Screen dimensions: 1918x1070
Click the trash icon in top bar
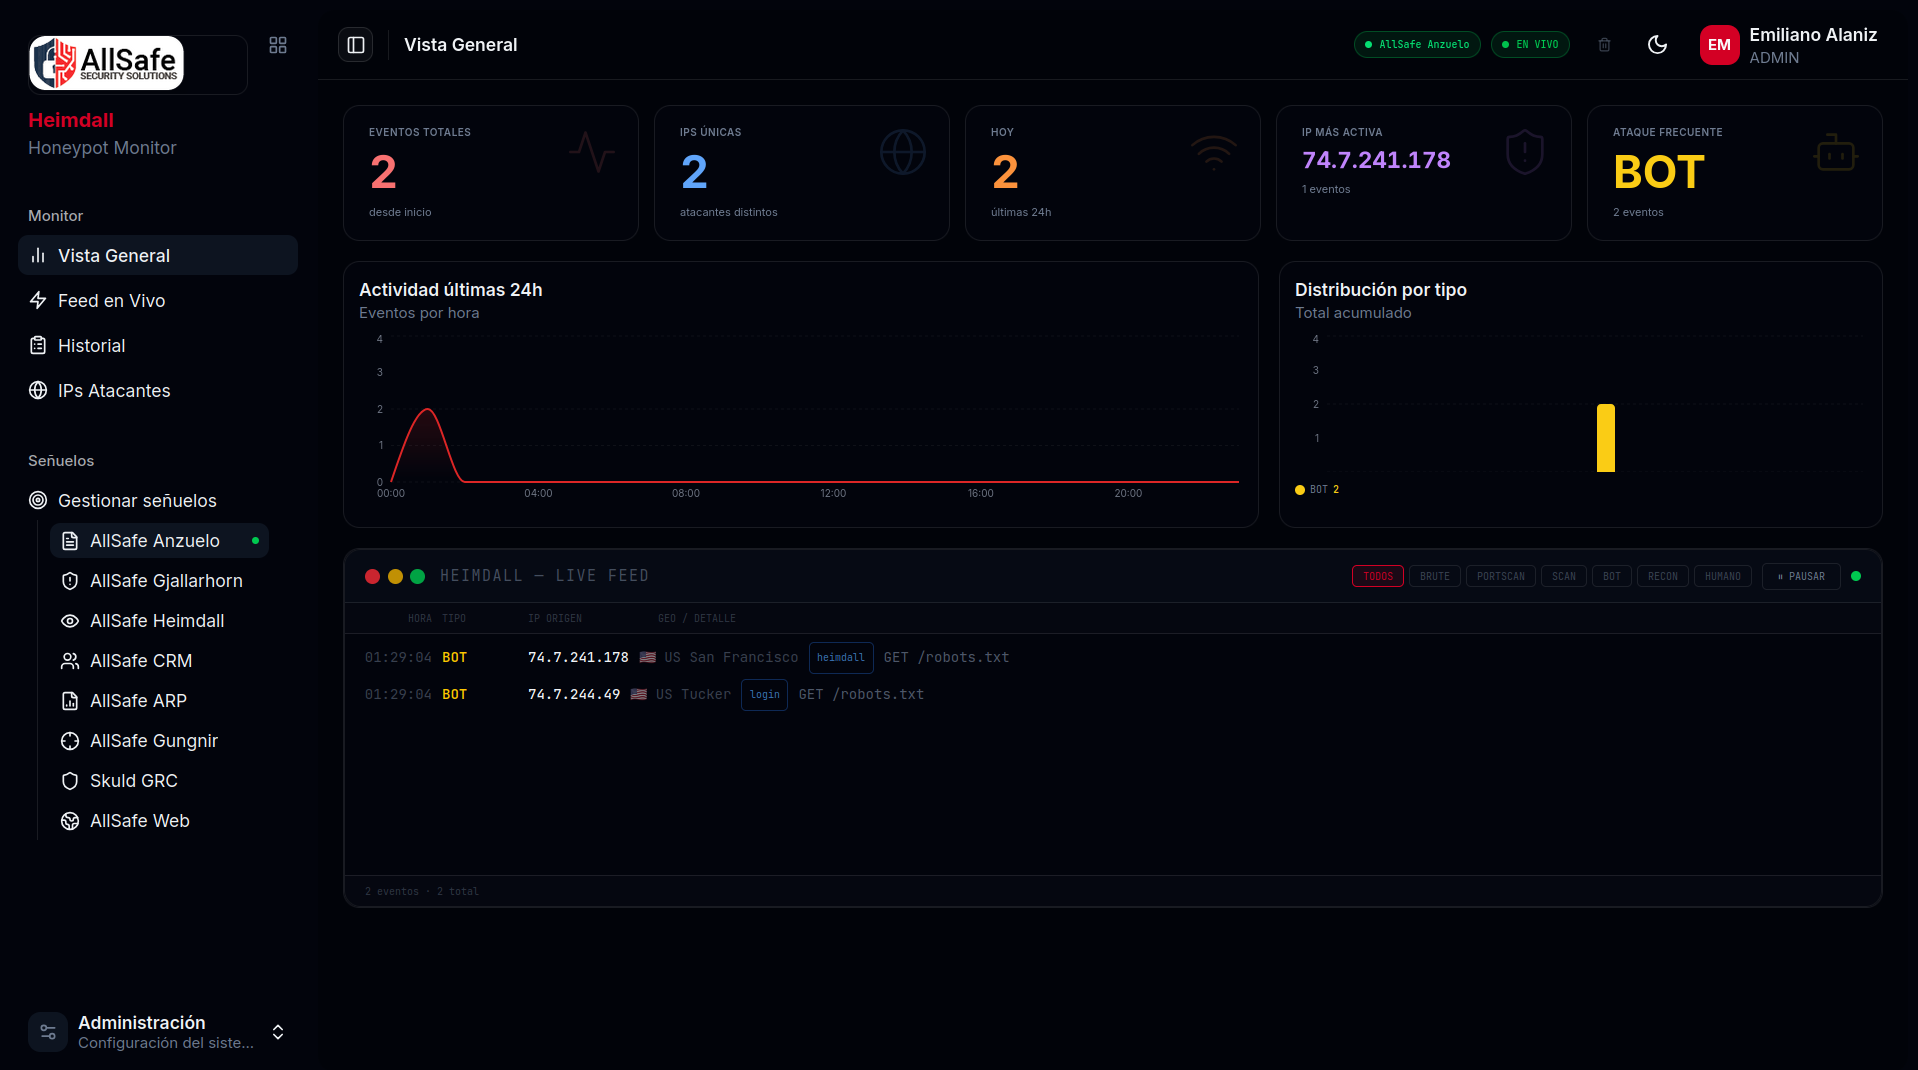click(x=1604, y=45)
